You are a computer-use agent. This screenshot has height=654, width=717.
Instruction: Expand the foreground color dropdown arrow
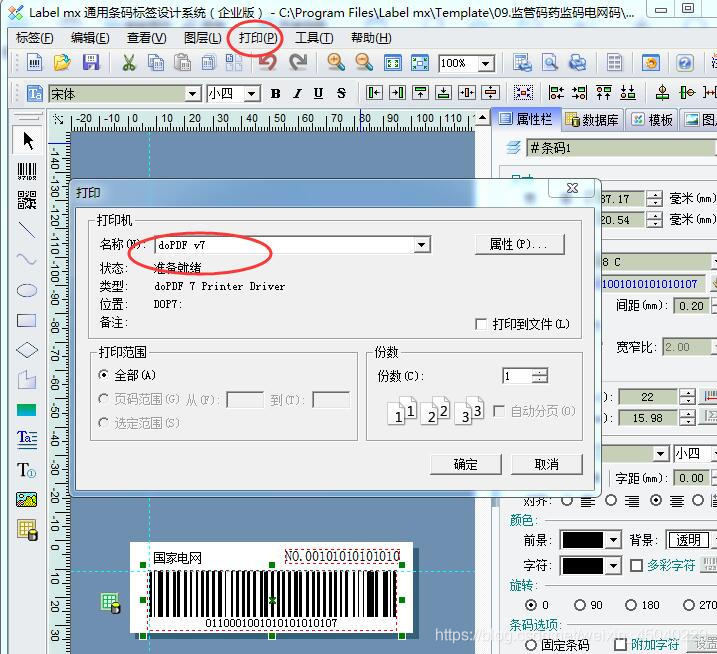[613, 540]
